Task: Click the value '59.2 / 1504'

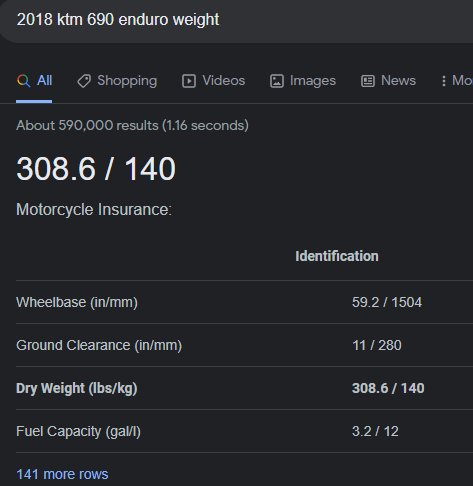Action: tap(387, 302)
